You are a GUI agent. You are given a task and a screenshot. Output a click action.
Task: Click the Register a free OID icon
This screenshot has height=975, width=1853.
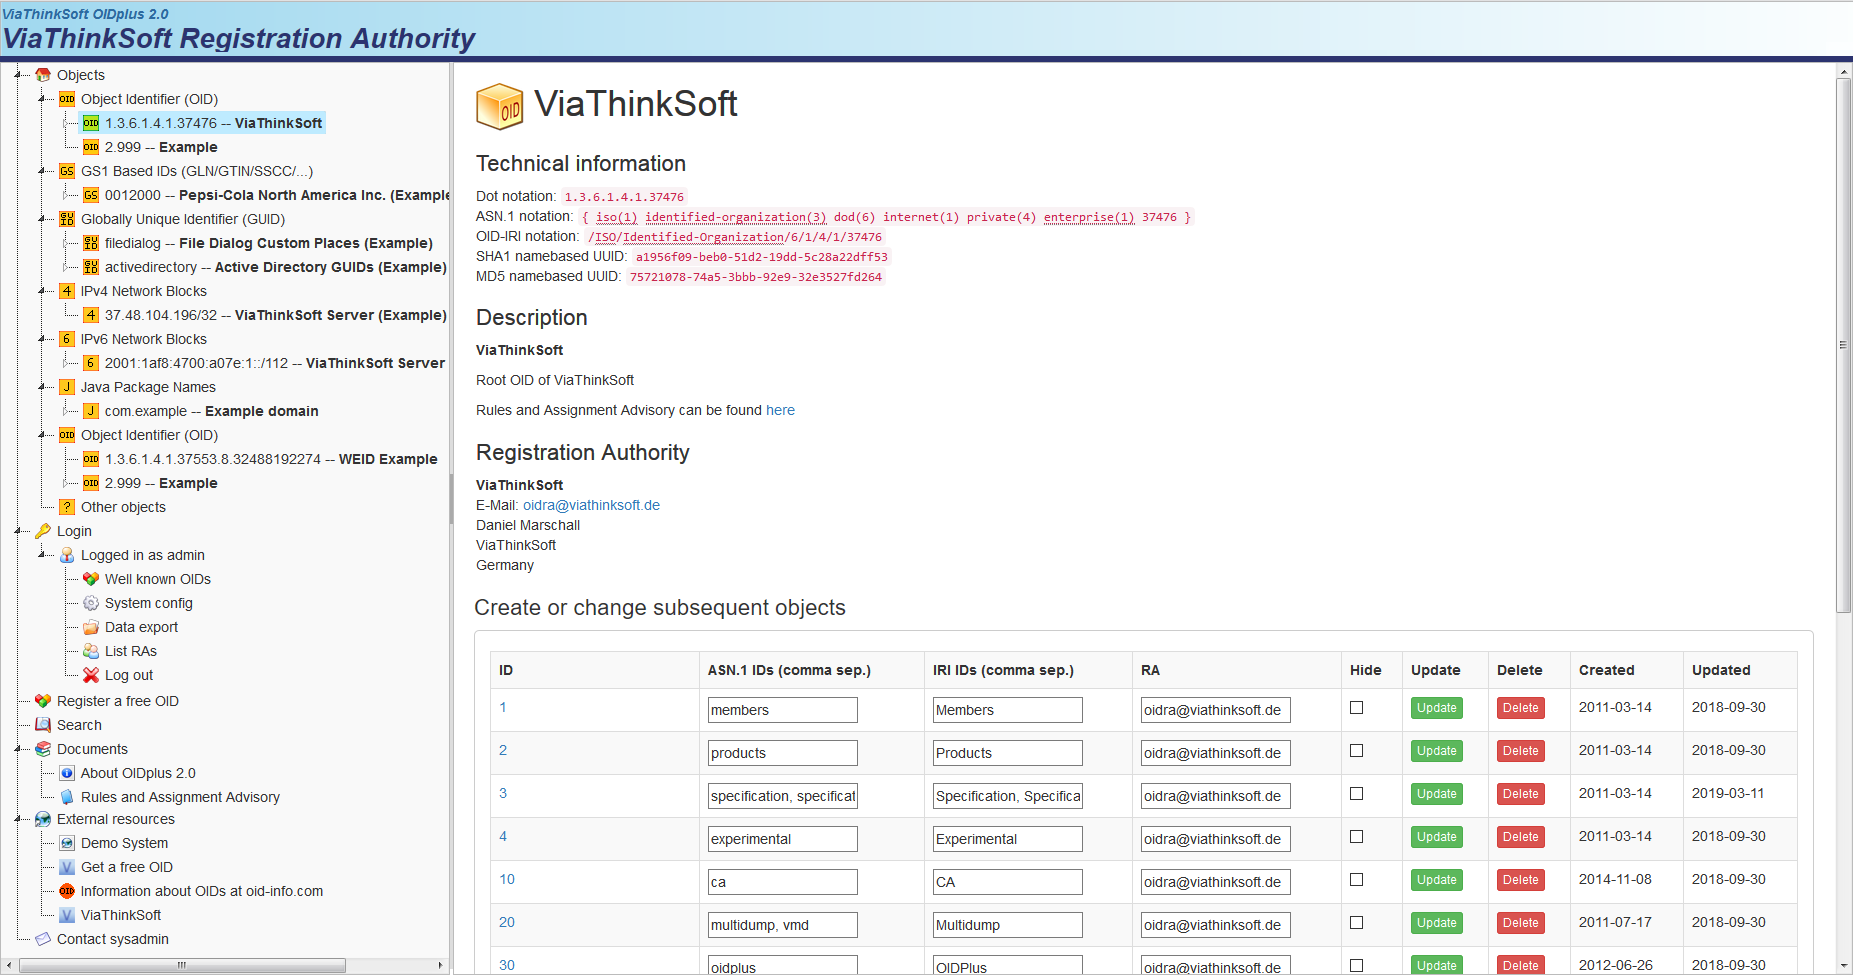[x=43, y=701]
